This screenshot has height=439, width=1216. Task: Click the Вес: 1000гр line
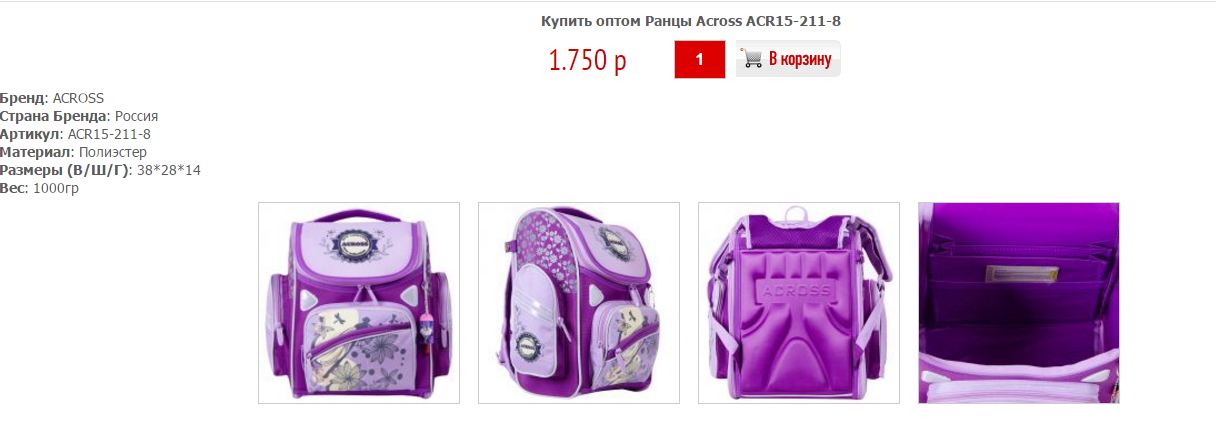[39, 188]
